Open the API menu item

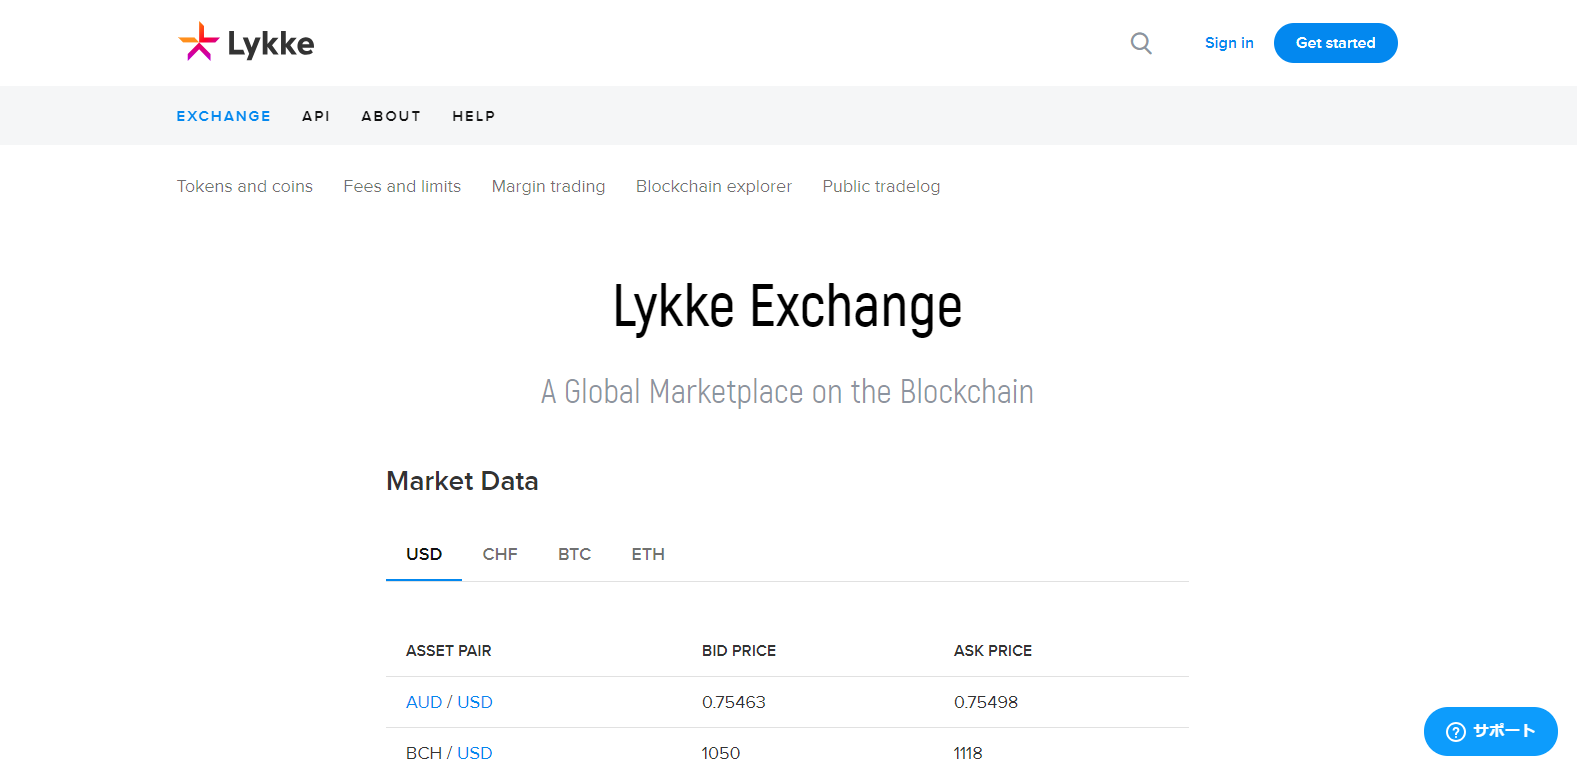click(x=316, y=116)
